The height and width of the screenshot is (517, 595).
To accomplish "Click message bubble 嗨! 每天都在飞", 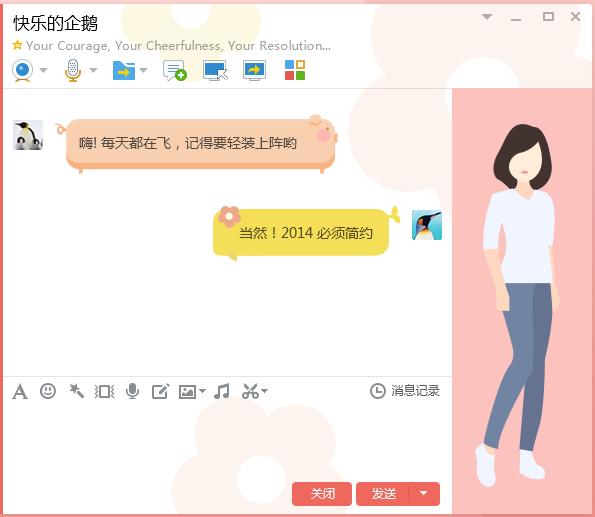I will 200,143.
